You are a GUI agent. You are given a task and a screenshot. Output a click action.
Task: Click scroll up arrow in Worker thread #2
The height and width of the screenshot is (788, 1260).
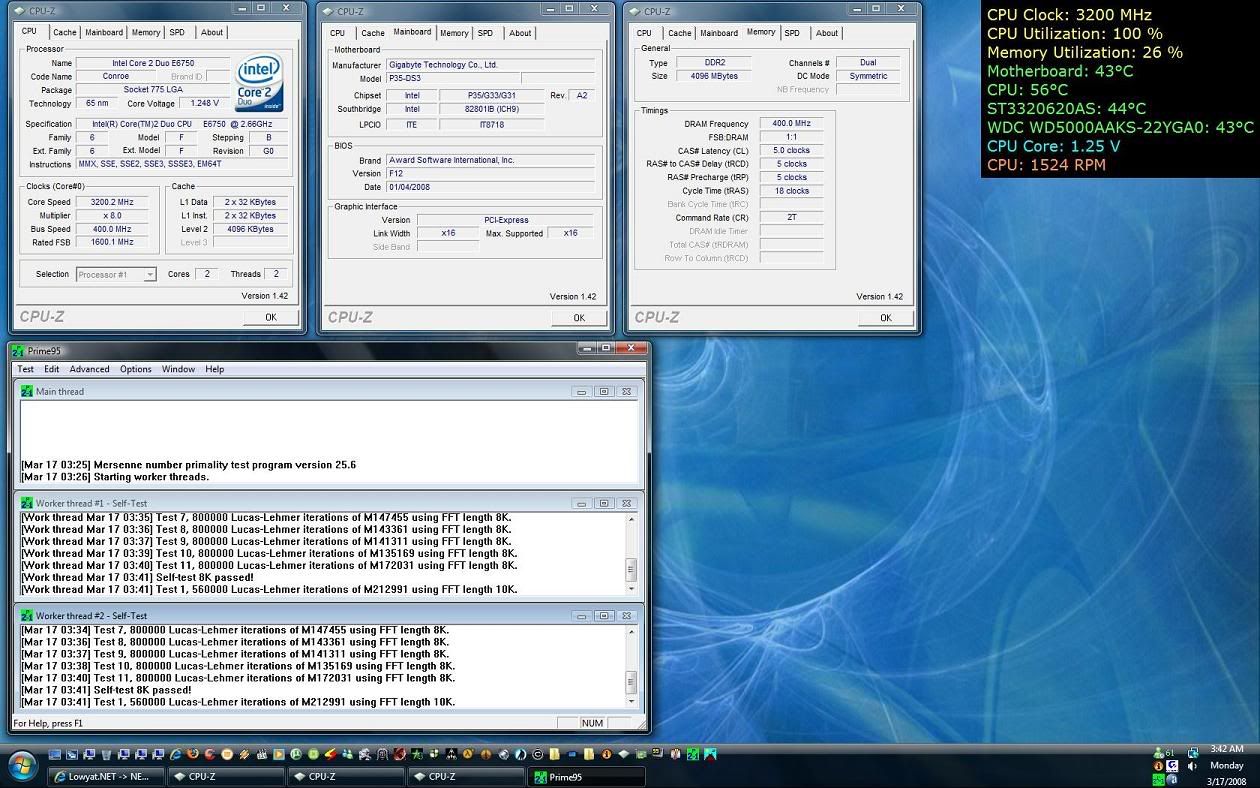631,632
